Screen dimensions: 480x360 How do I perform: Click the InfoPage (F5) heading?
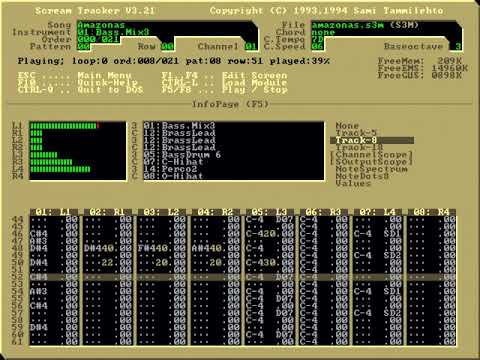click(x=230, y=104)
